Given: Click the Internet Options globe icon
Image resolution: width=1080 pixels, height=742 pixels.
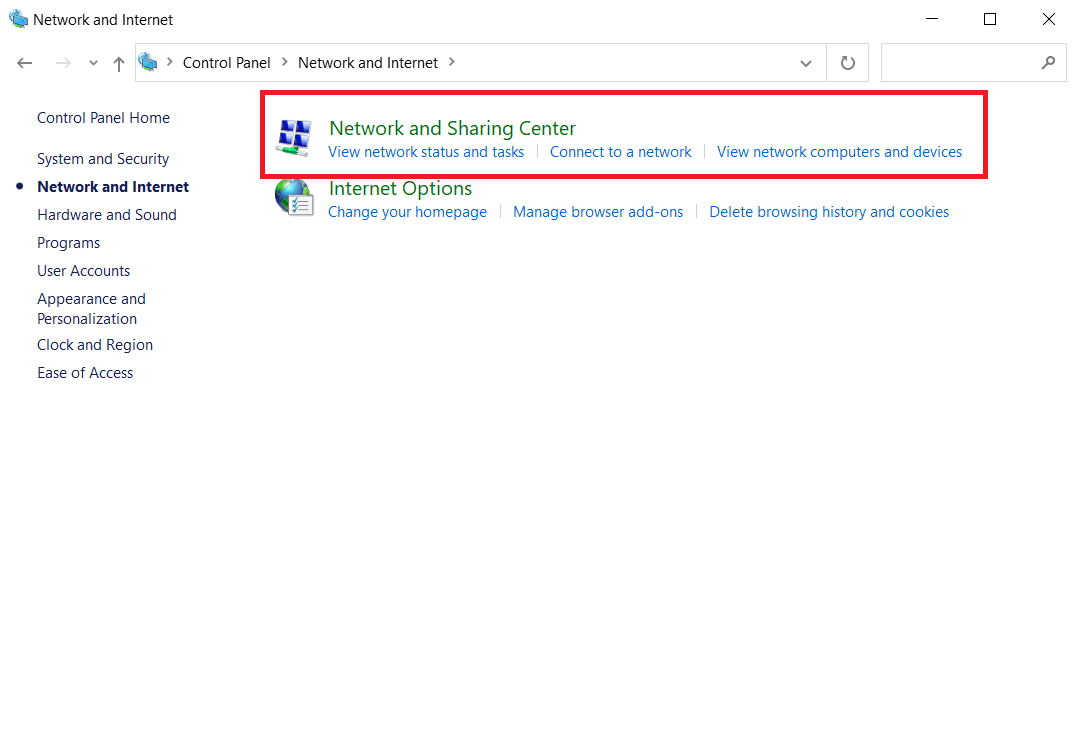Looking at the screenshot, I should click(x=294, y=198).
